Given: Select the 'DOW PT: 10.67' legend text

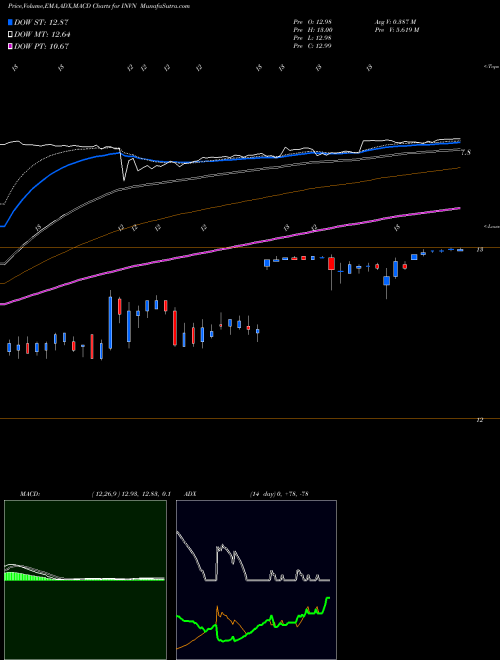Looking at the screenshot, I should tap(41, 46).
